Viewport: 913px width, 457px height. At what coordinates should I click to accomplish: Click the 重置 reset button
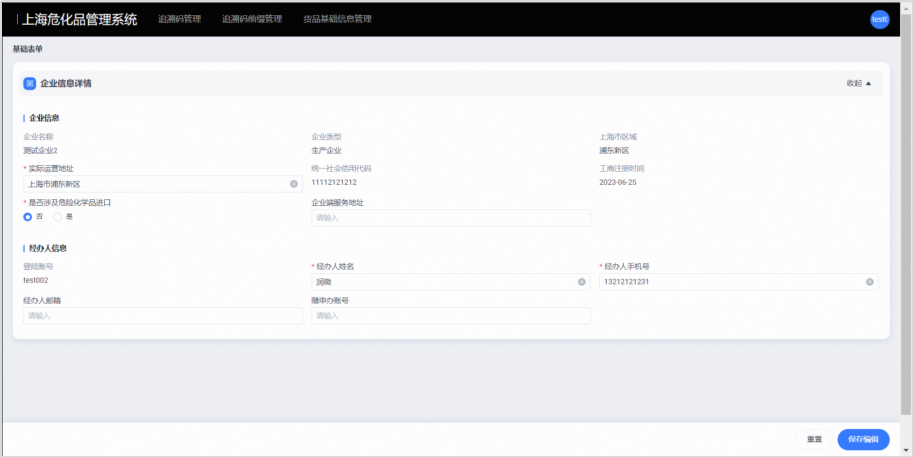814,439
